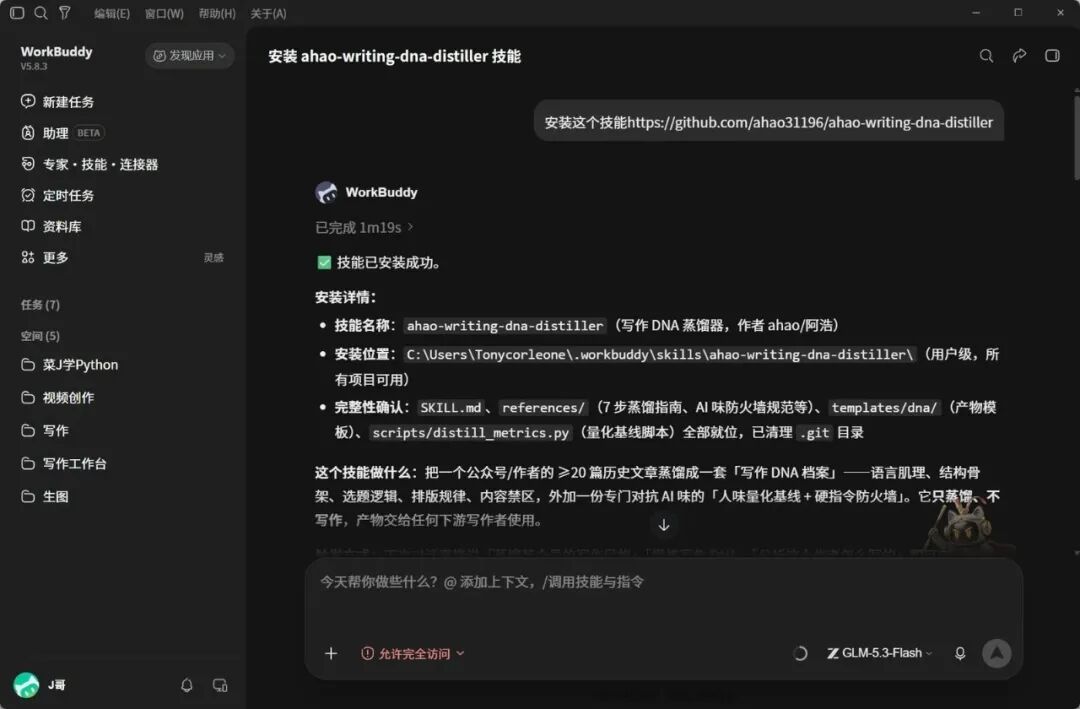Viewport: 1080px width, 709px height.
Task: Click the 灵感 label beside 更多
Action: coord(214,258)
